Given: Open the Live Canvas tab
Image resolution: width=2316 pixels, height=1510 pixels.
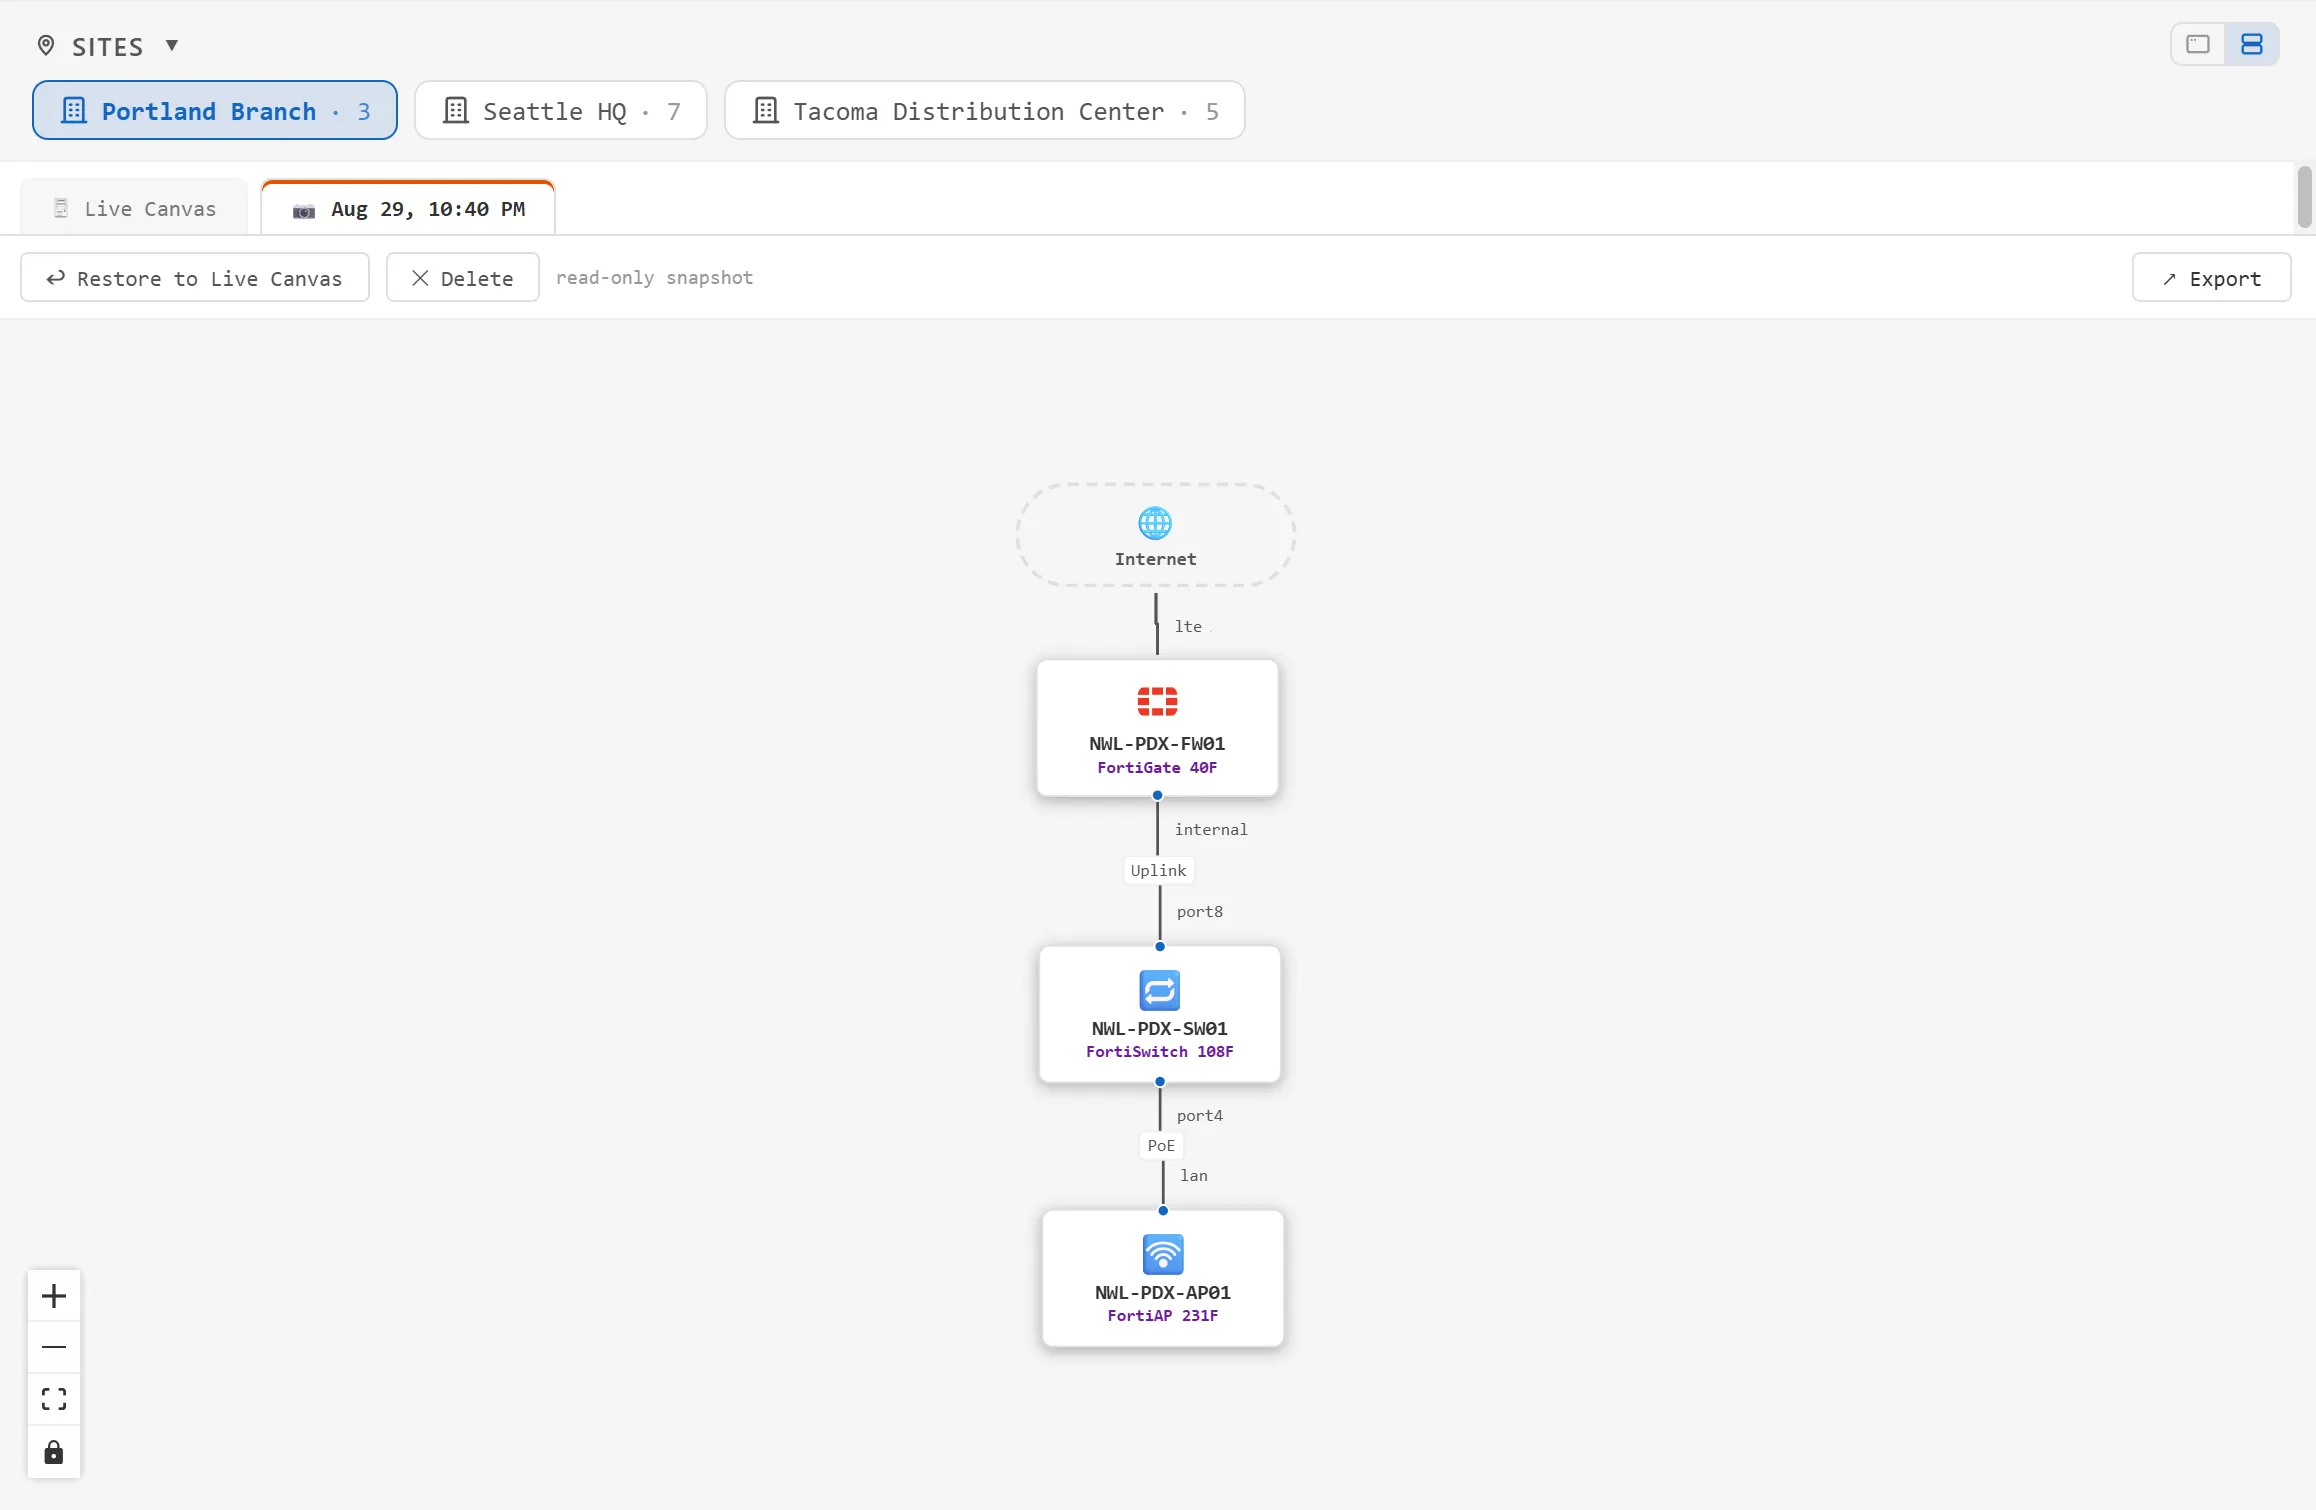Looking at the screenshot, I should [134, 208].
